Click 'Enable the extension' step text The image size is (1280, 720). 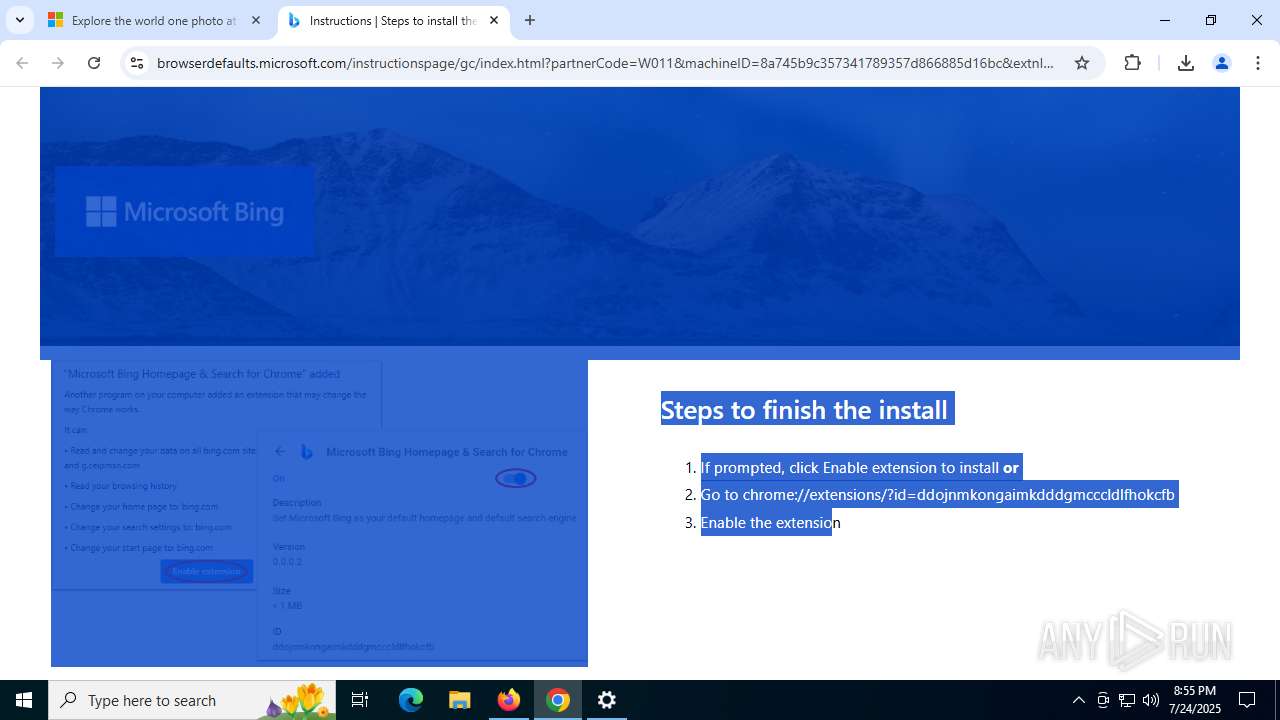coord(771,522)
